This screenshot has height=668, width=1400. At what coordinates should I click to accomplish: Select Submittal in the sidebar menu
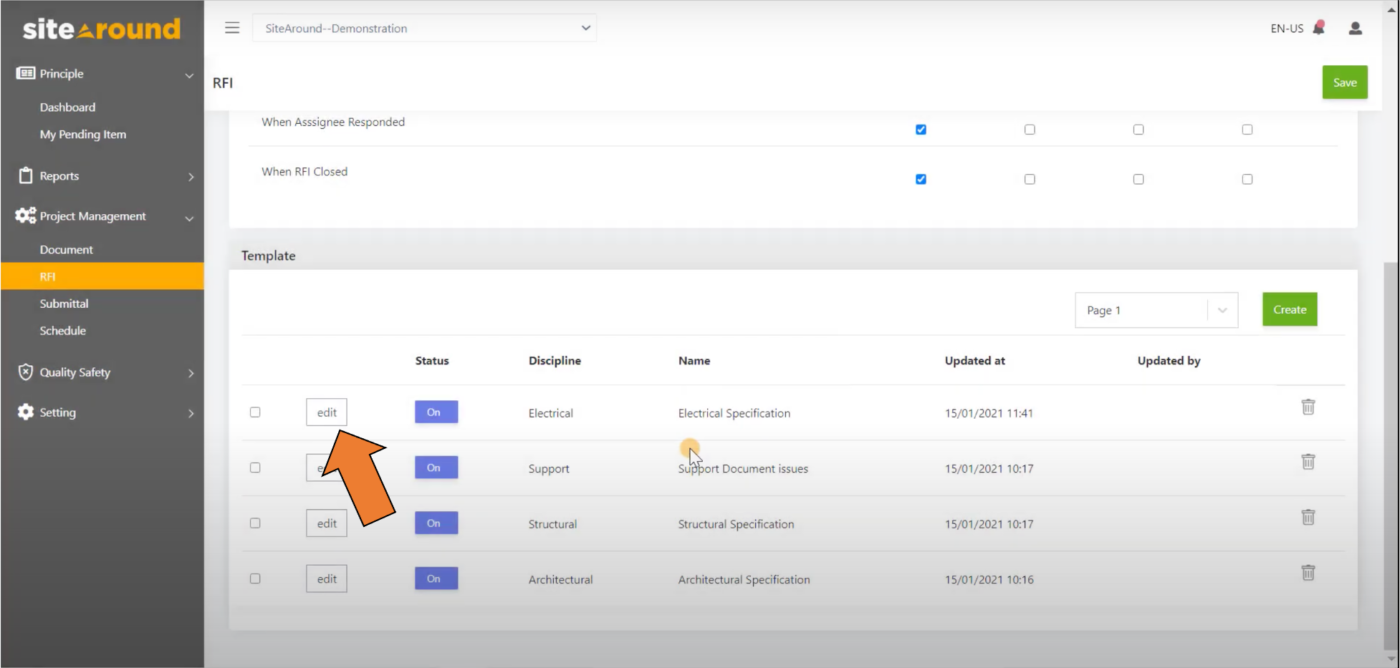[x=64, y=303]
